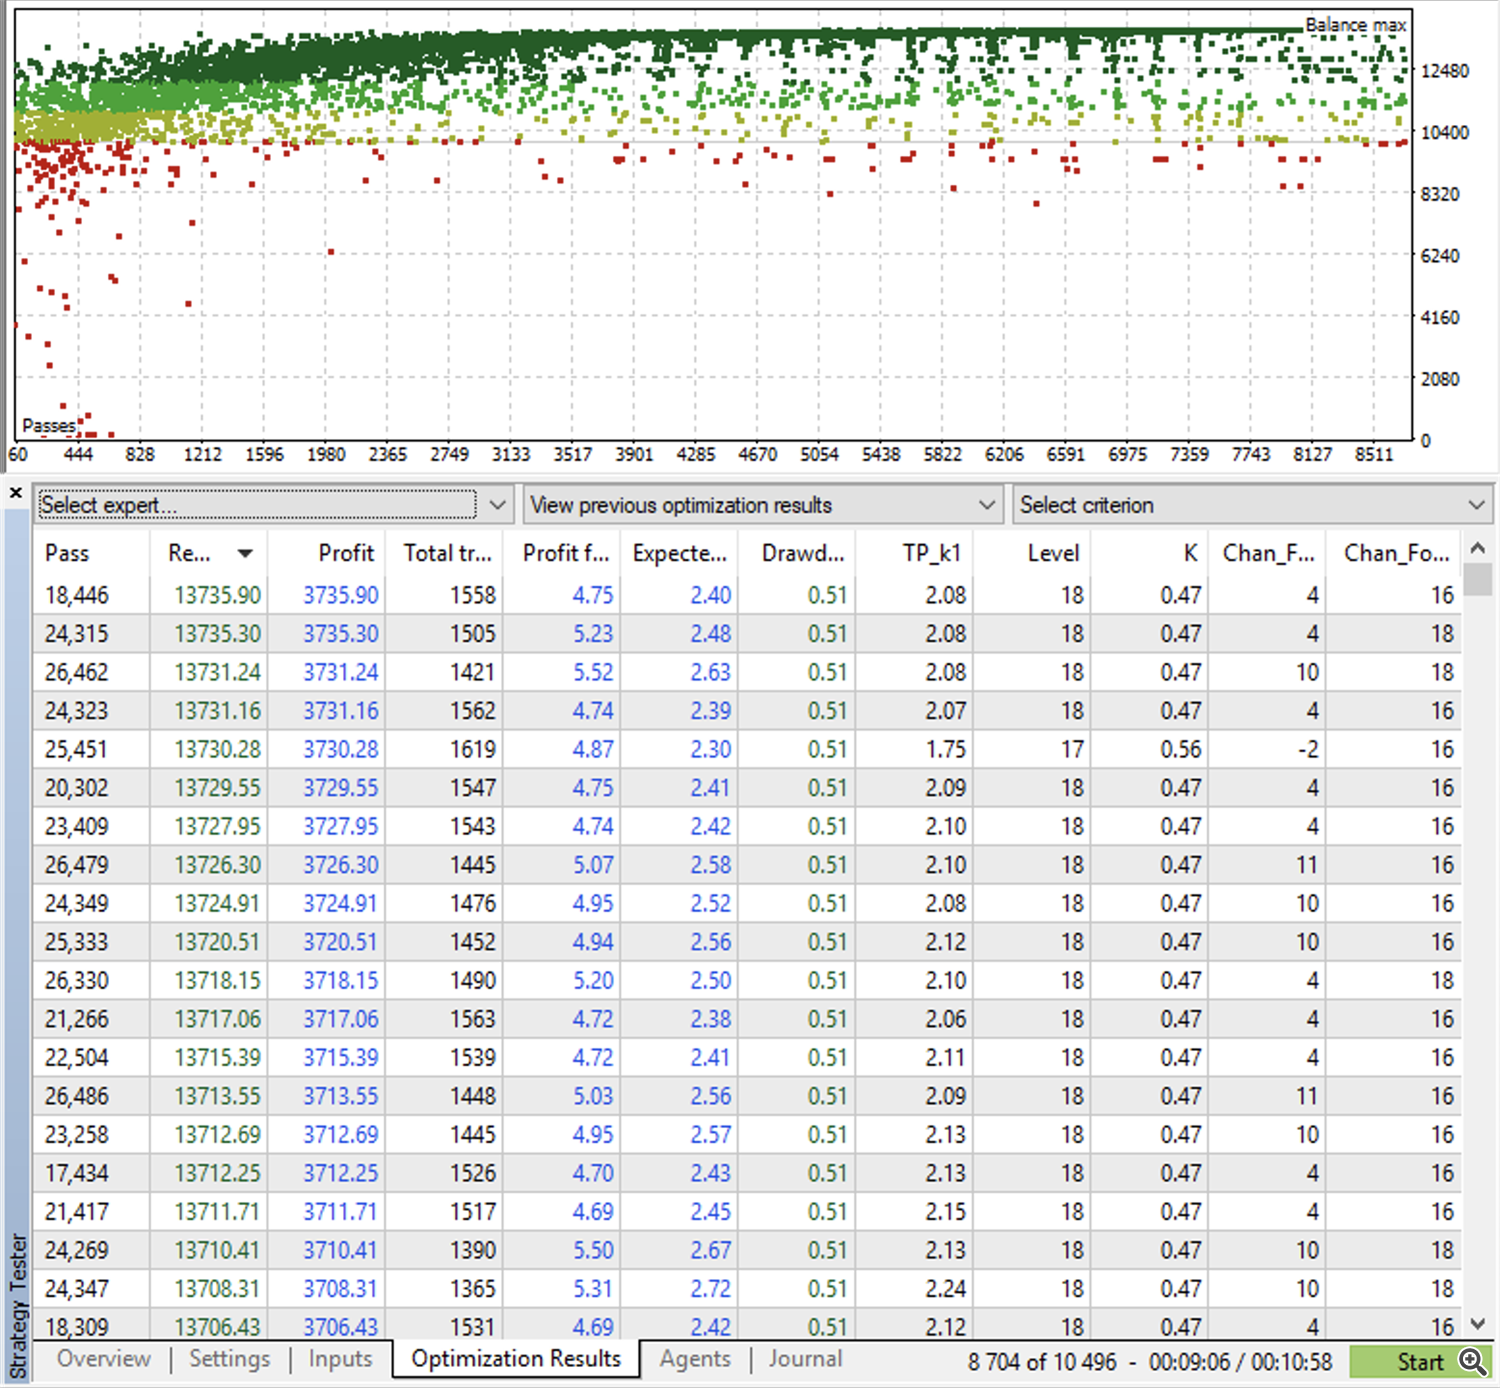This screenshot has height=1388, width=1500.
Task: Sort by K column header
Action: (1149, 553)
